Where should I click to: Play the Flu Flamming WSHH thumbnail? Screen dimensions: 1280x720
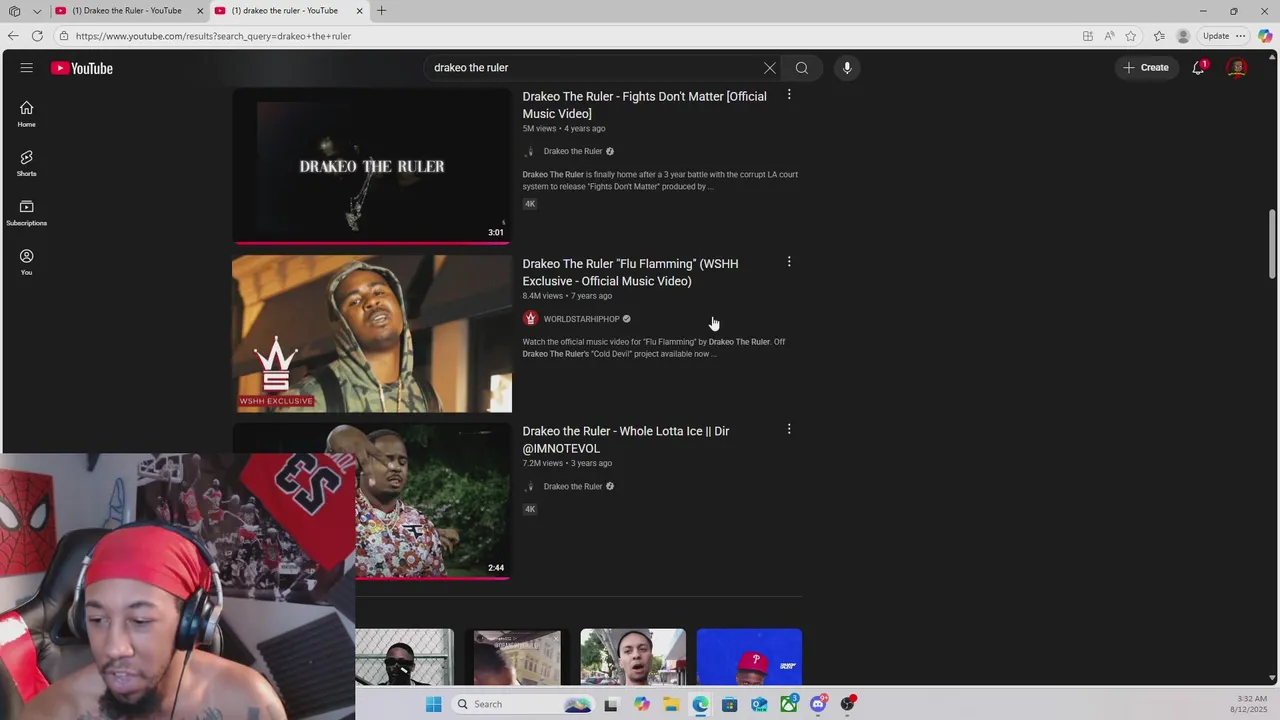click(372, 334)
